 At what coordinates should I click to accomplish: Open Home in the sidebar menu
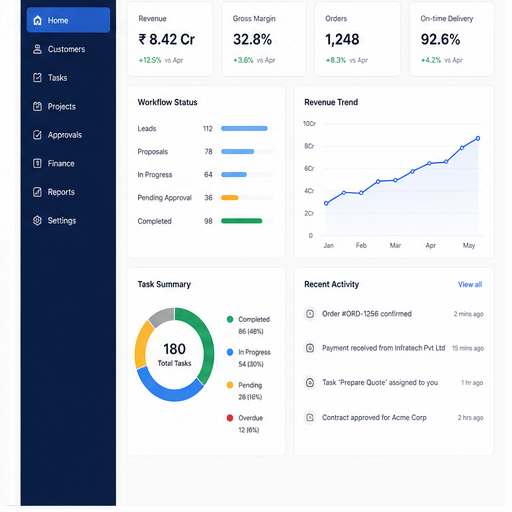(68, 20)
